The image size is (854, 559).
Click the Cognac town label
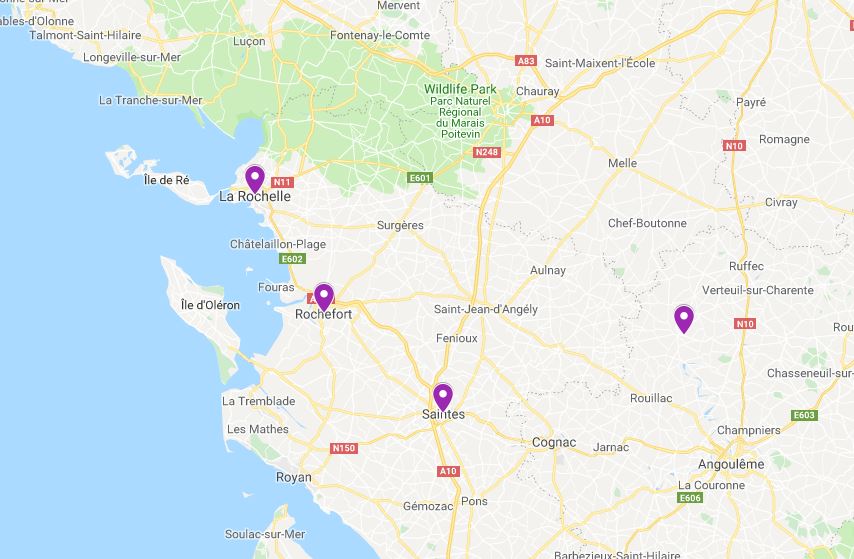[x=554, y=442]
